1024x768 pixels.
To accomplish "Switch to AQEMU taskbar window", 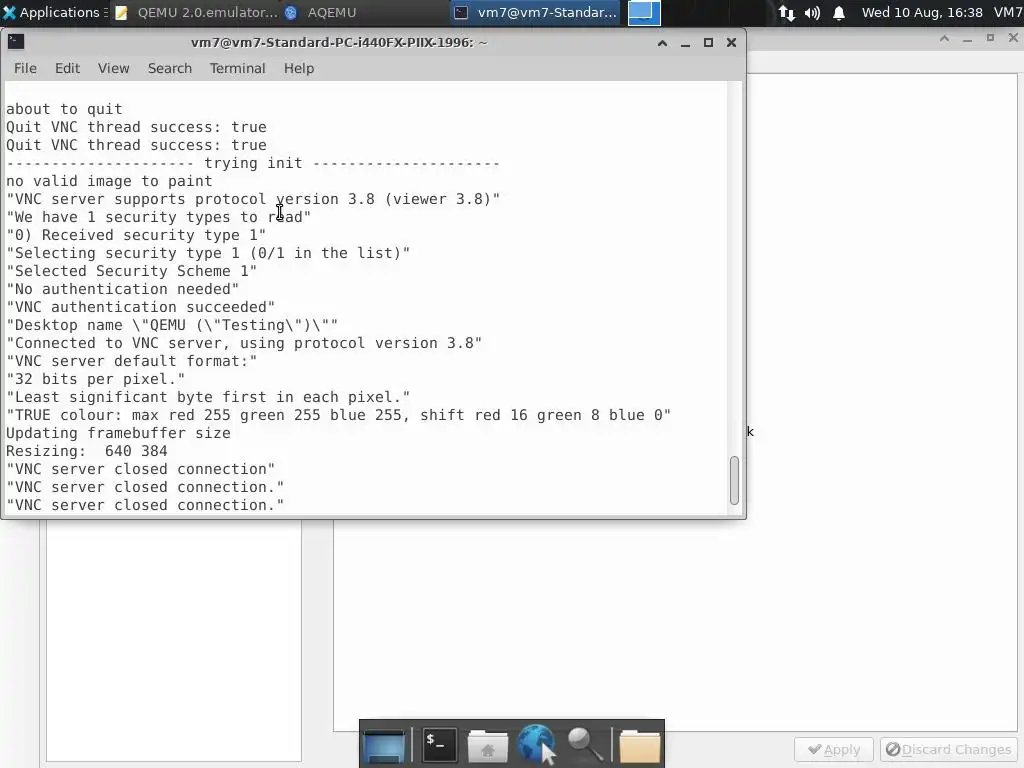I will point(321,12).
